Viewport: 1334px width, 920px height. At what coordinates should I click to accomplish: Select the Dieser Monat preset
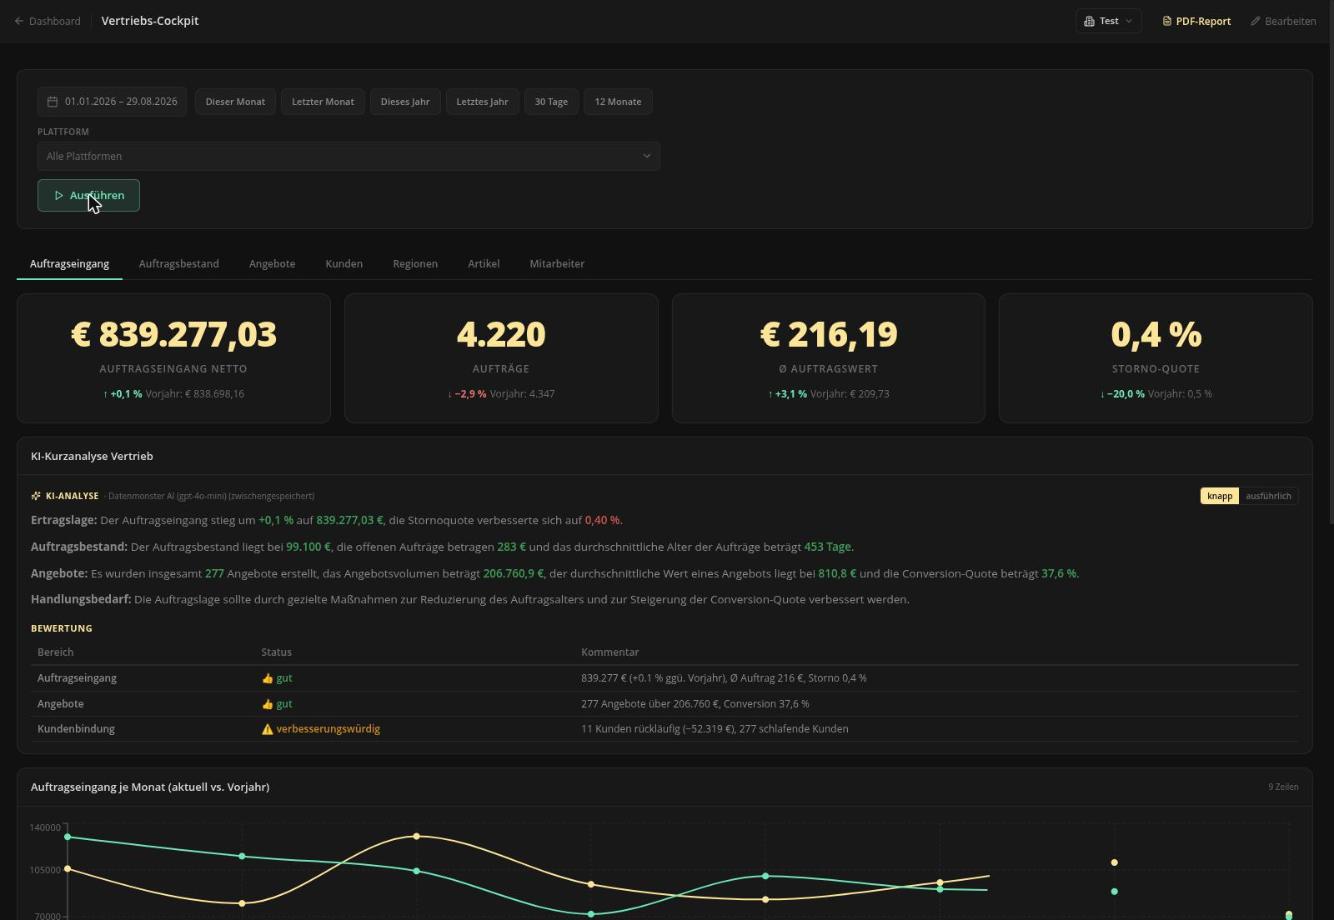(236, 102)
